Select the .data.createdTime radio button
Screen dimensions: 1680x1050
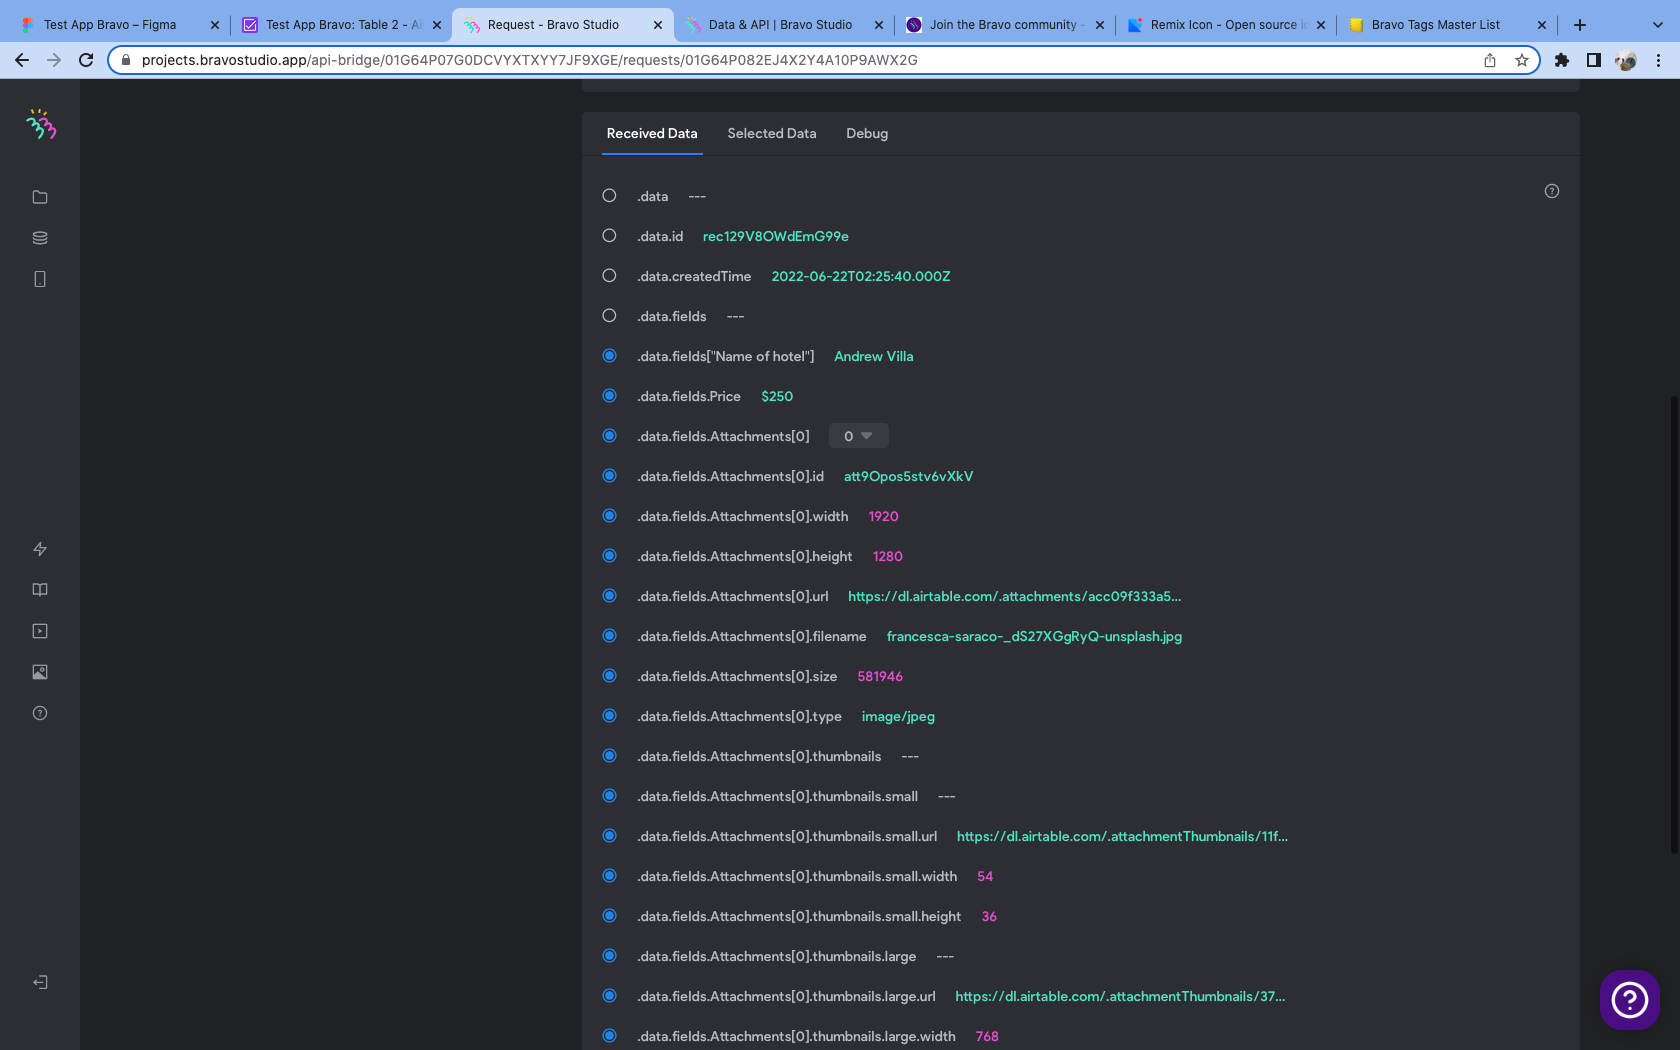pyautogui.click(x=609, y=276)
